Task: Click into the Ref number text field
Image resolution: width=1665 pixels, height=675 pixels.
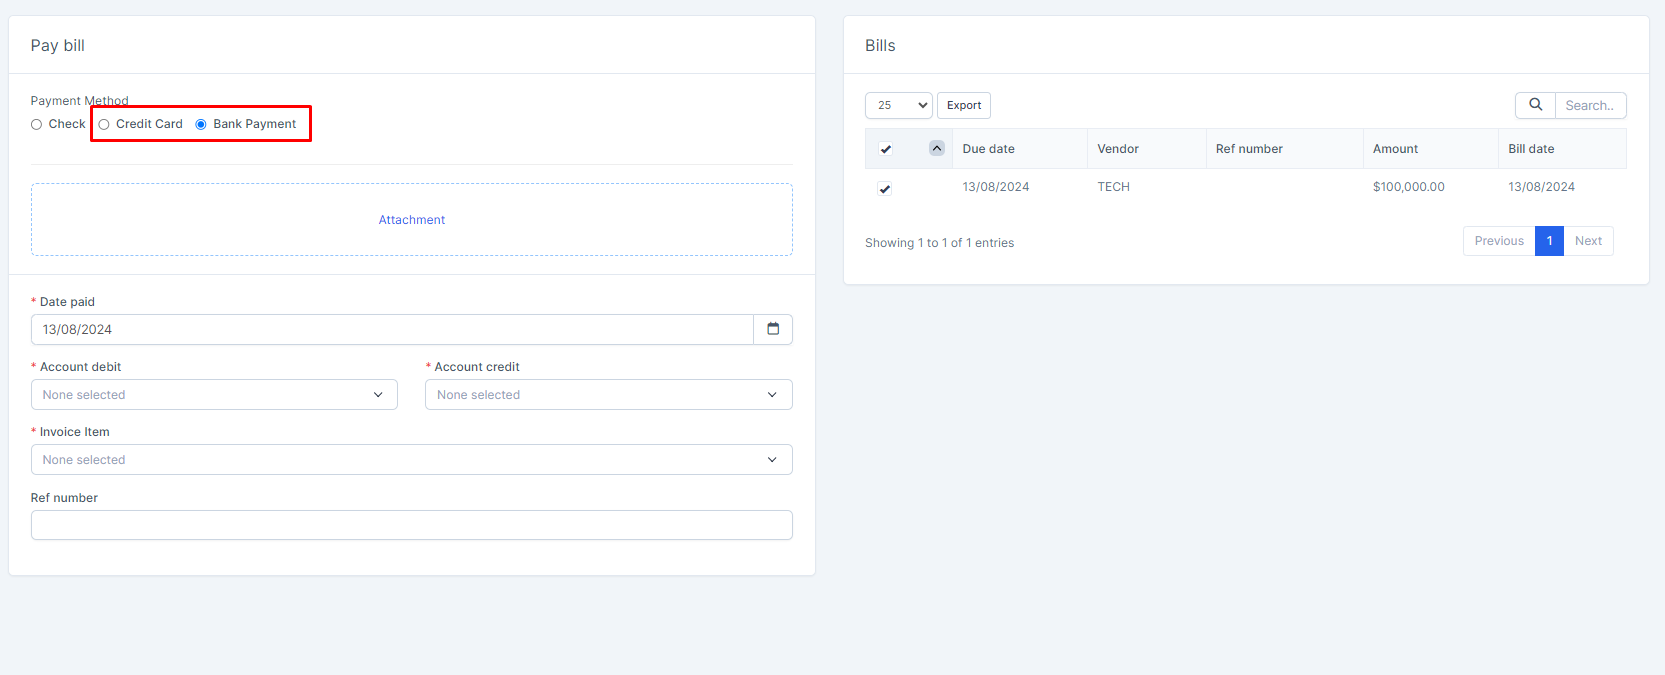Action: coord(411,525)
